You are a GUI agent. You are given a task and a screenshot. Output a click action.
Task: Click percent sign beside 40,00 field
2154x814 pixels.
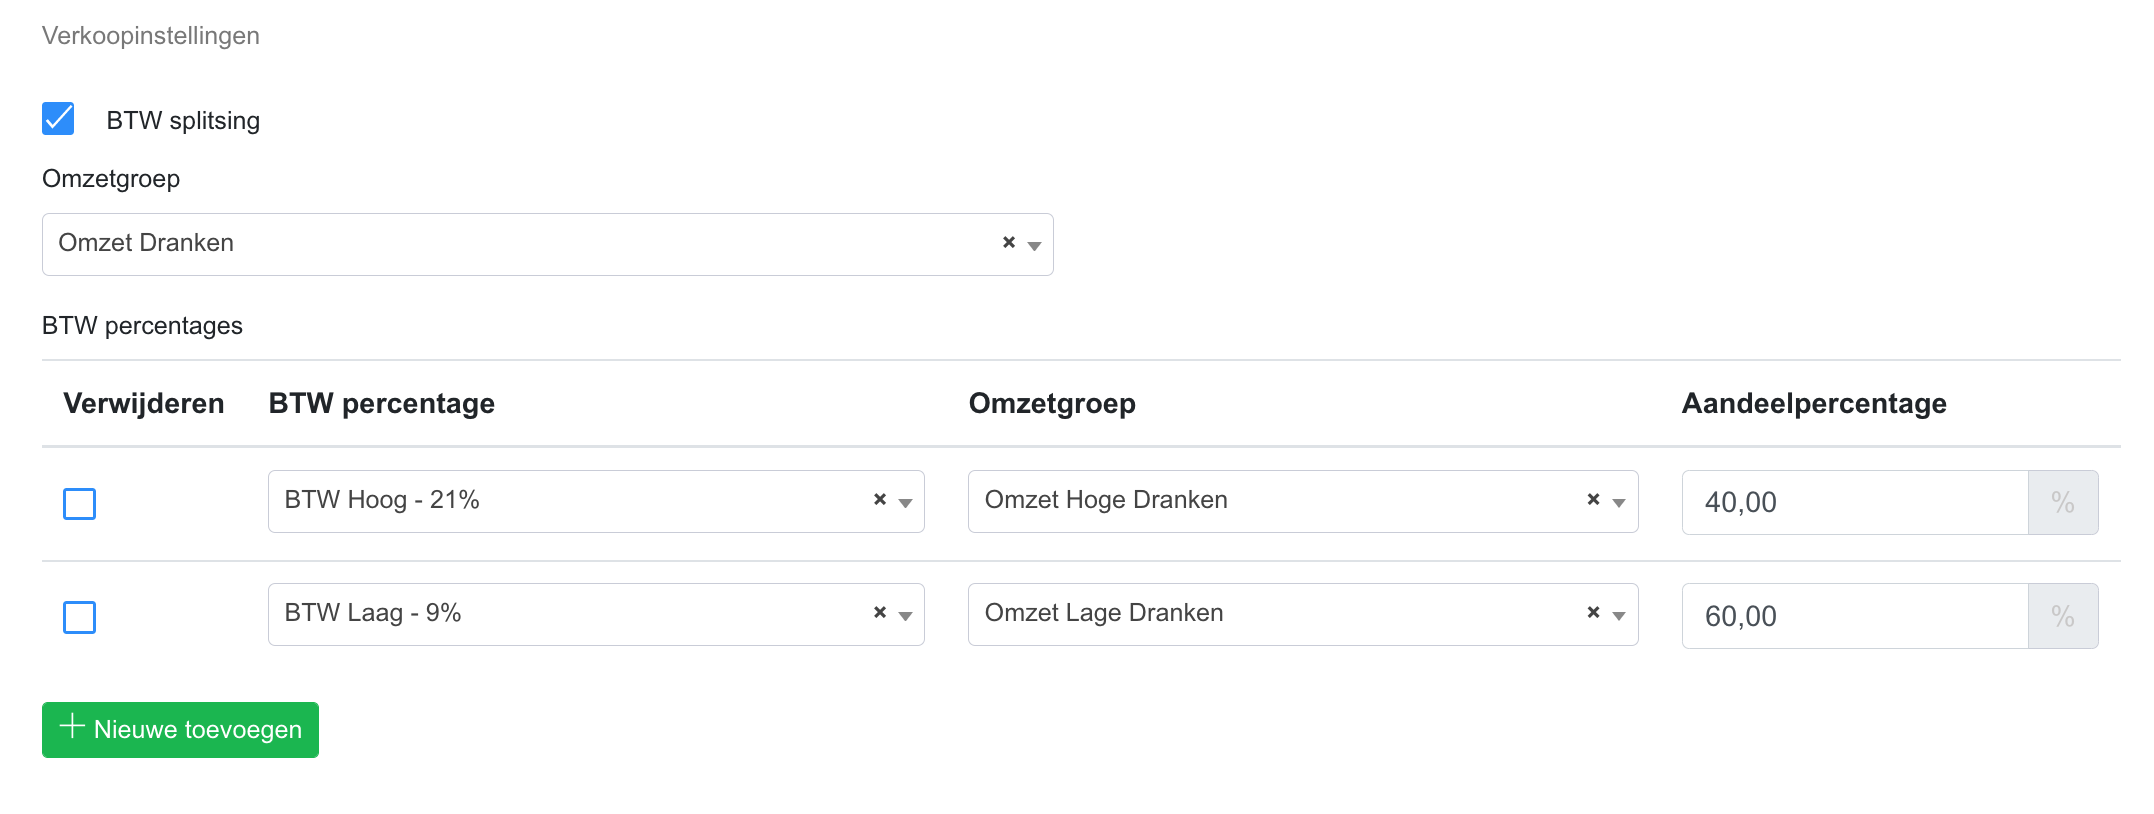point(2062,502)
